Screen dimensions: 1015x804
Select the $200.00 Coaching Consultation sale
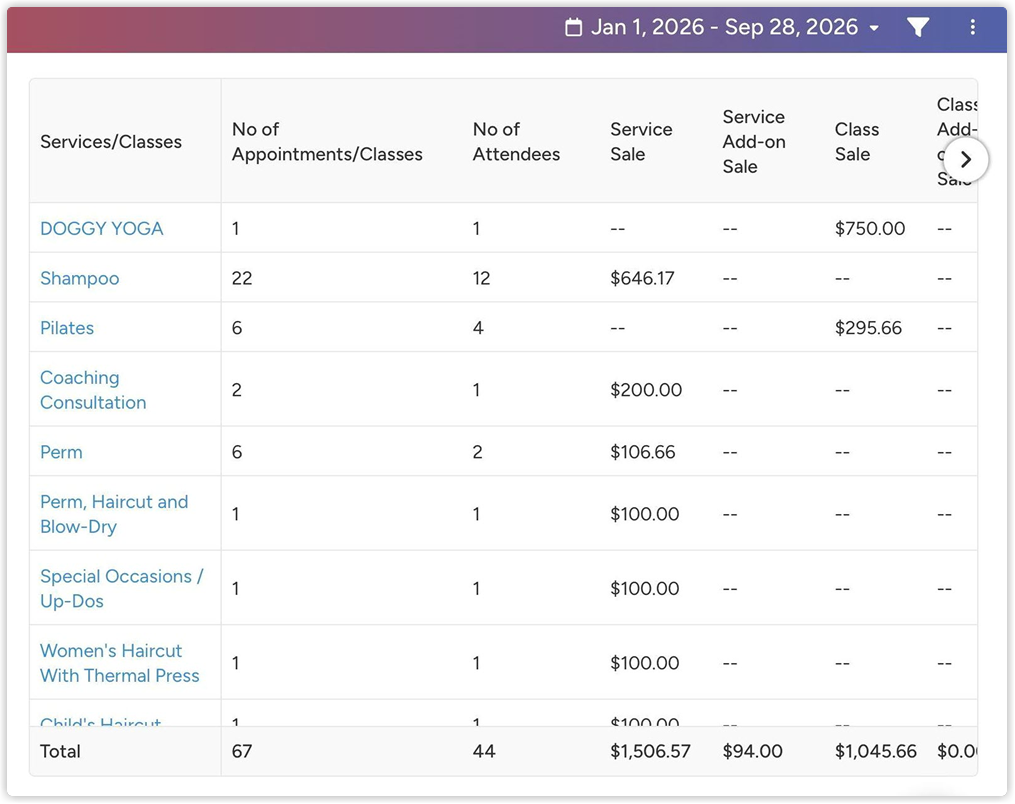pos(646,390)
